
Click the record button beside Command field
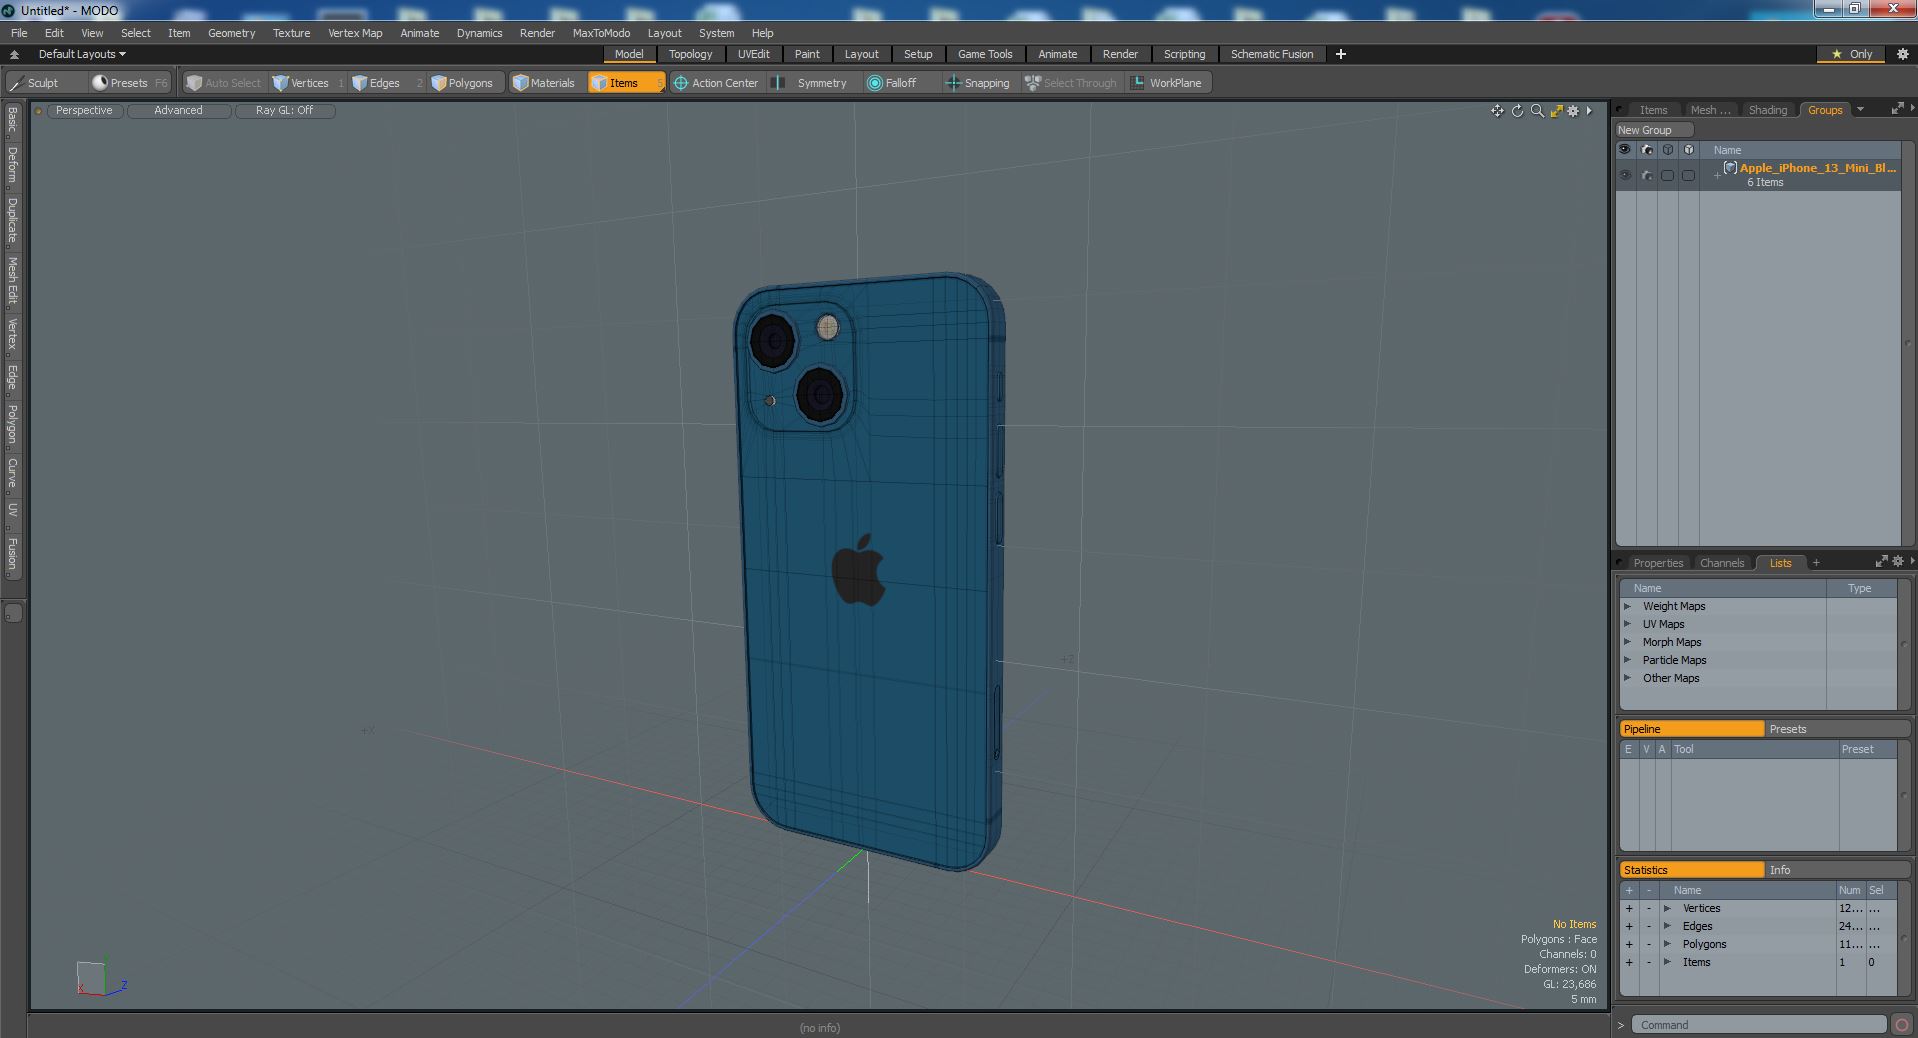click(1901, 1025)
